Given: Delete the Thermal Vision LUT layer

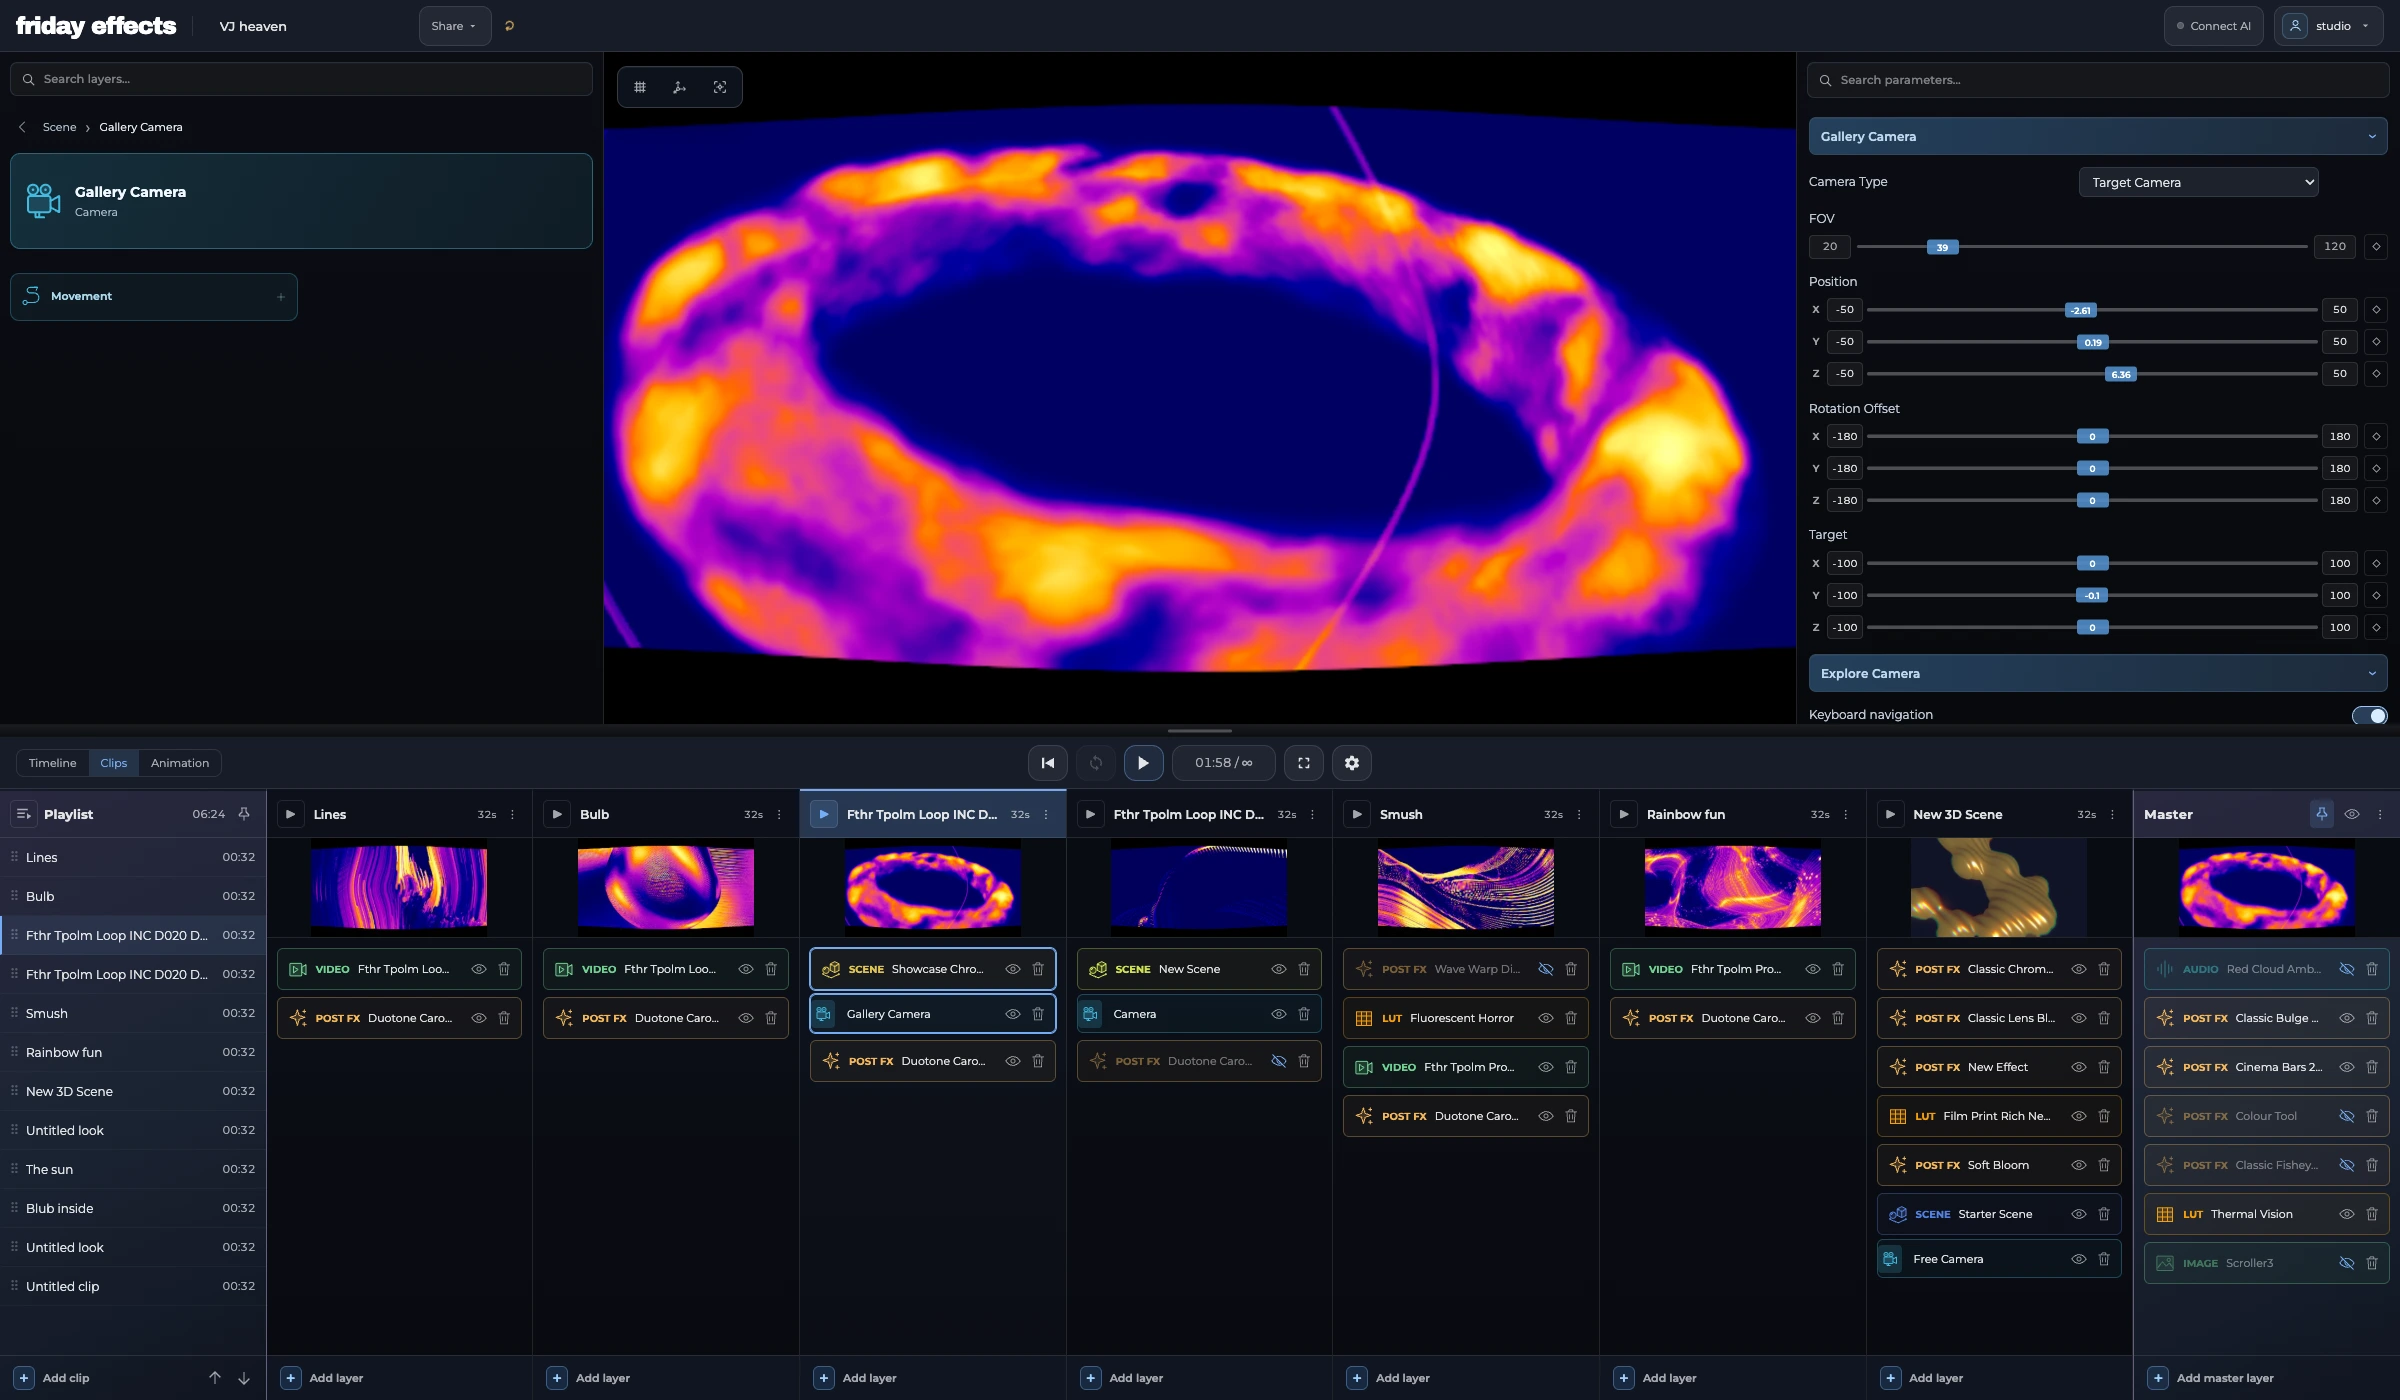Looking at the screenshot, I should [x=2372, y=1214].
